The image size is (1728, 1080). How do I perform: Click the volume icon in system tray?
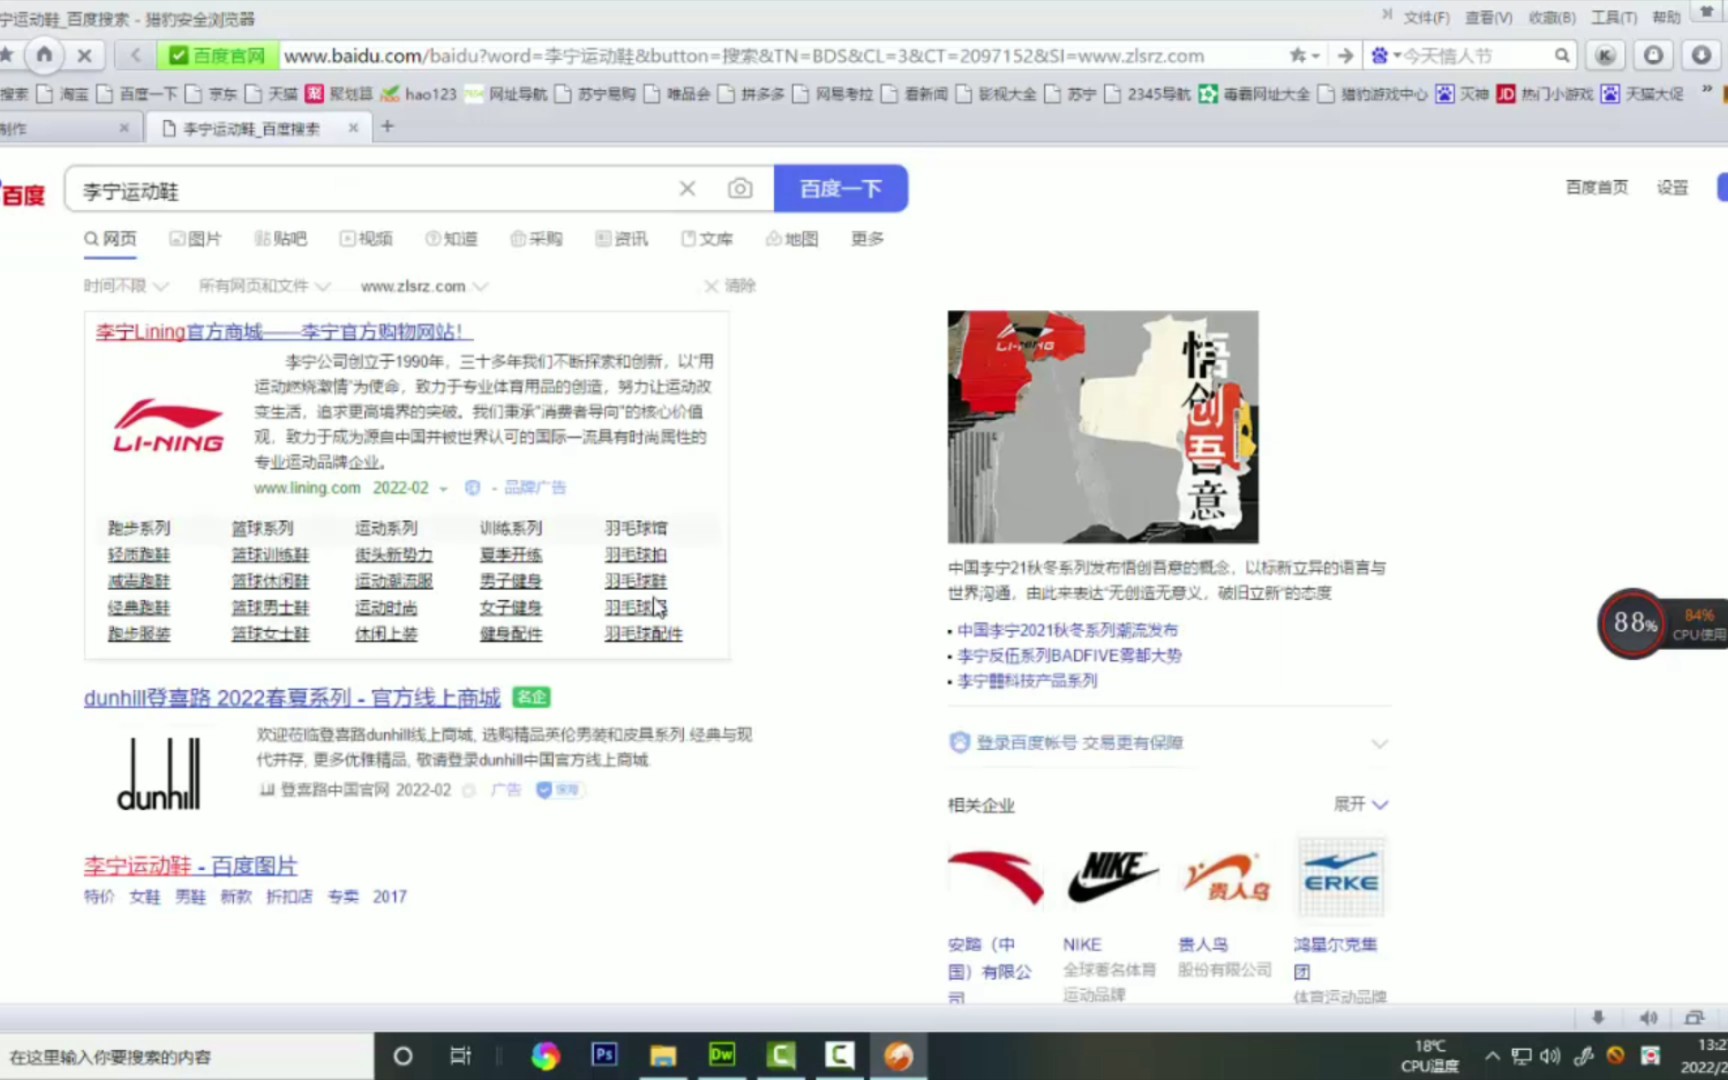tap(1550, 1056)
